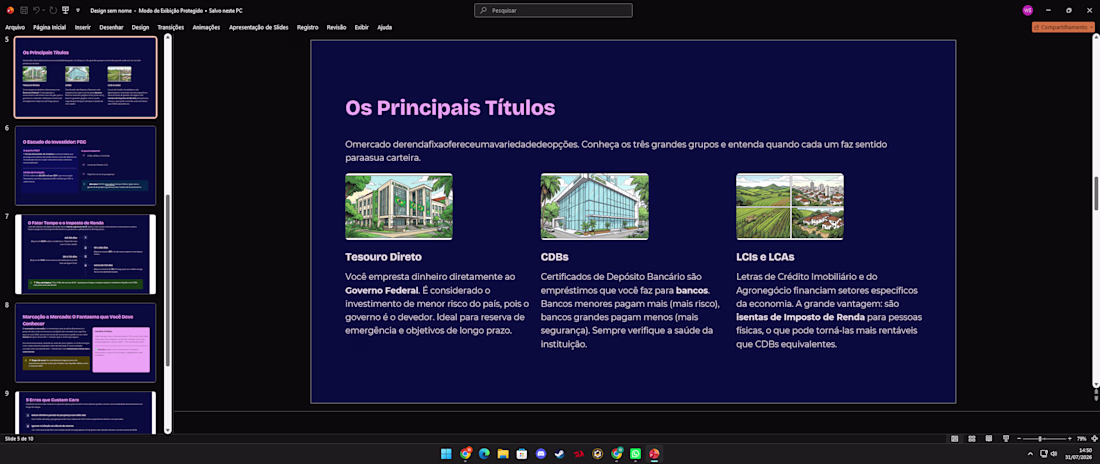This screenshot has height=464, width=1100.
Task: Click the LCIs e LCAs farmland image
Action: click(789, 206)
